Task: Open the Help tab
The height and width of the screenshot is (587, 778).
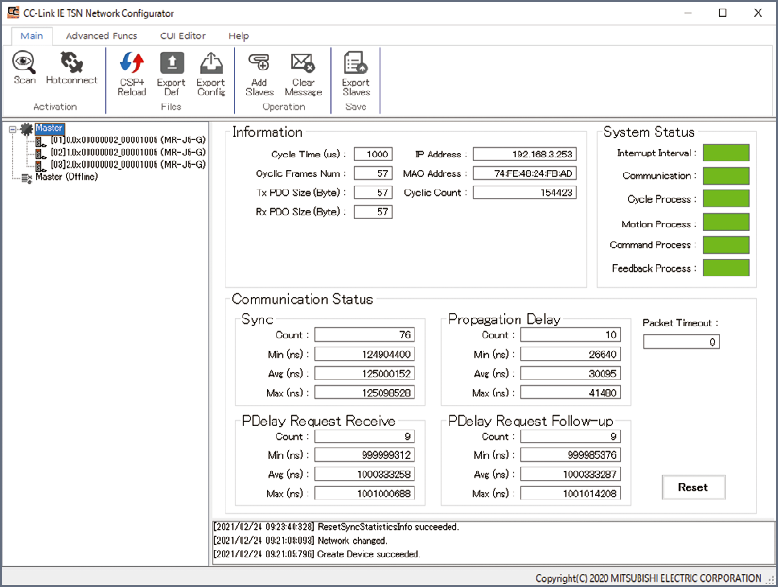Action: tap(239, 36)
